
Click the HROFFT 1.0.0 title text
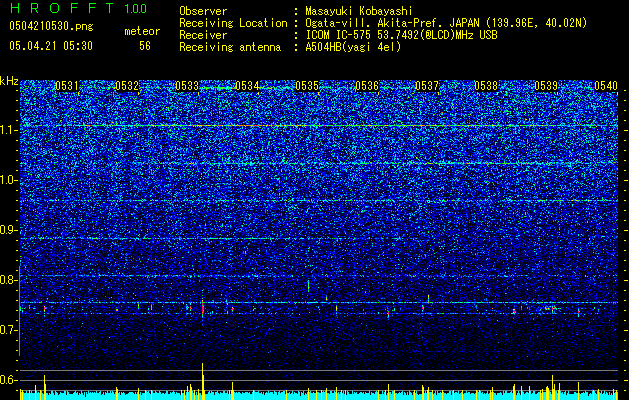(79, 8)
